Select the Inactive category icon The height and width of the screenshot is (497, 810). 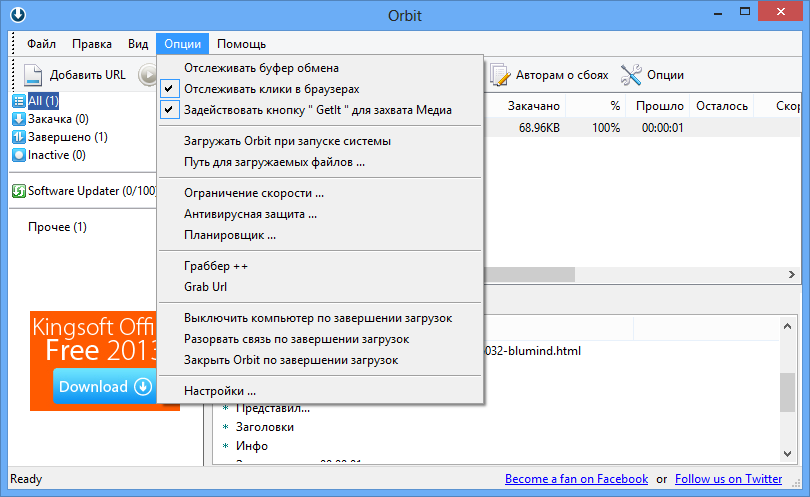click(x=19, y=155)
